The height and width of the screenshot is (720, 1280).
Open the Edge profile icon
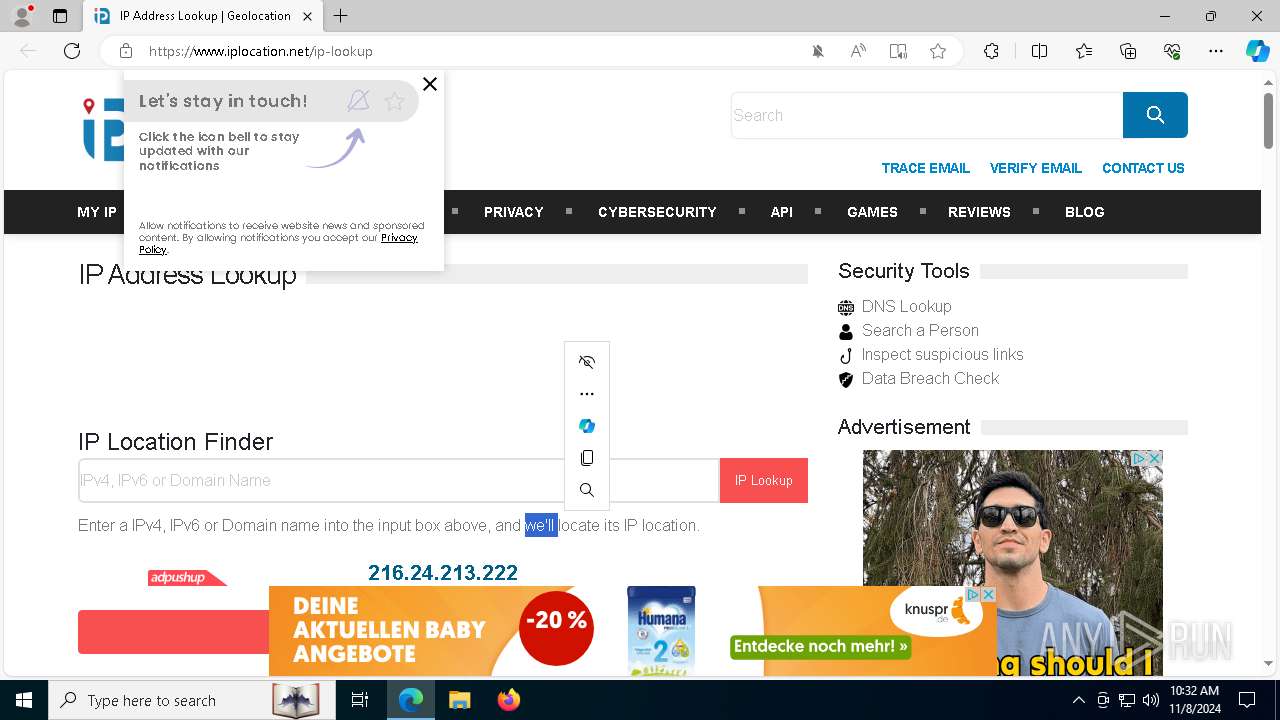pos(21,16)
